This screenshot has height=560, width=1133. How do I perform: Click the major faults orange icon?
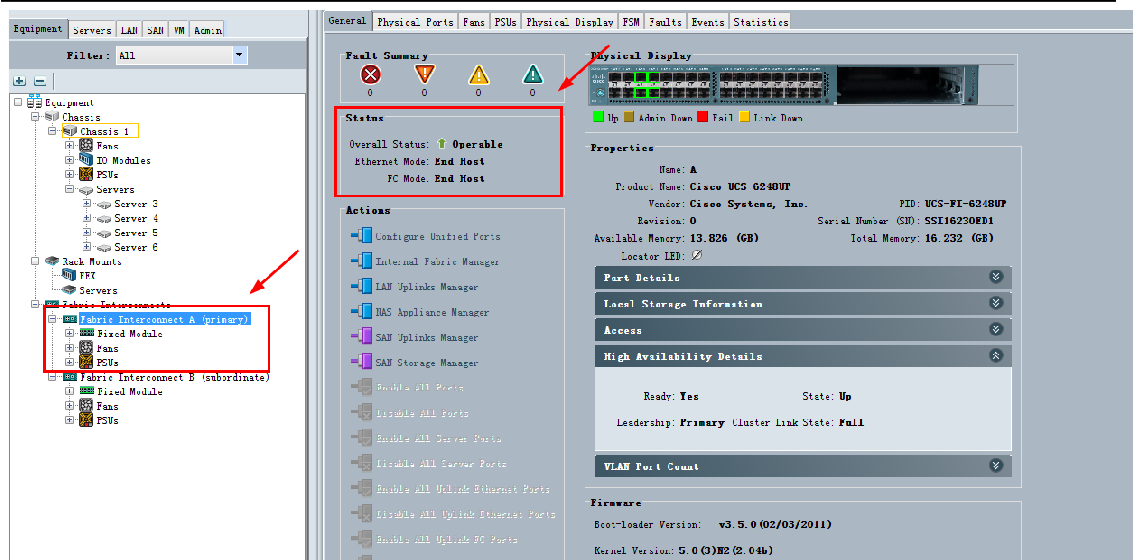[x=424, y=74]
